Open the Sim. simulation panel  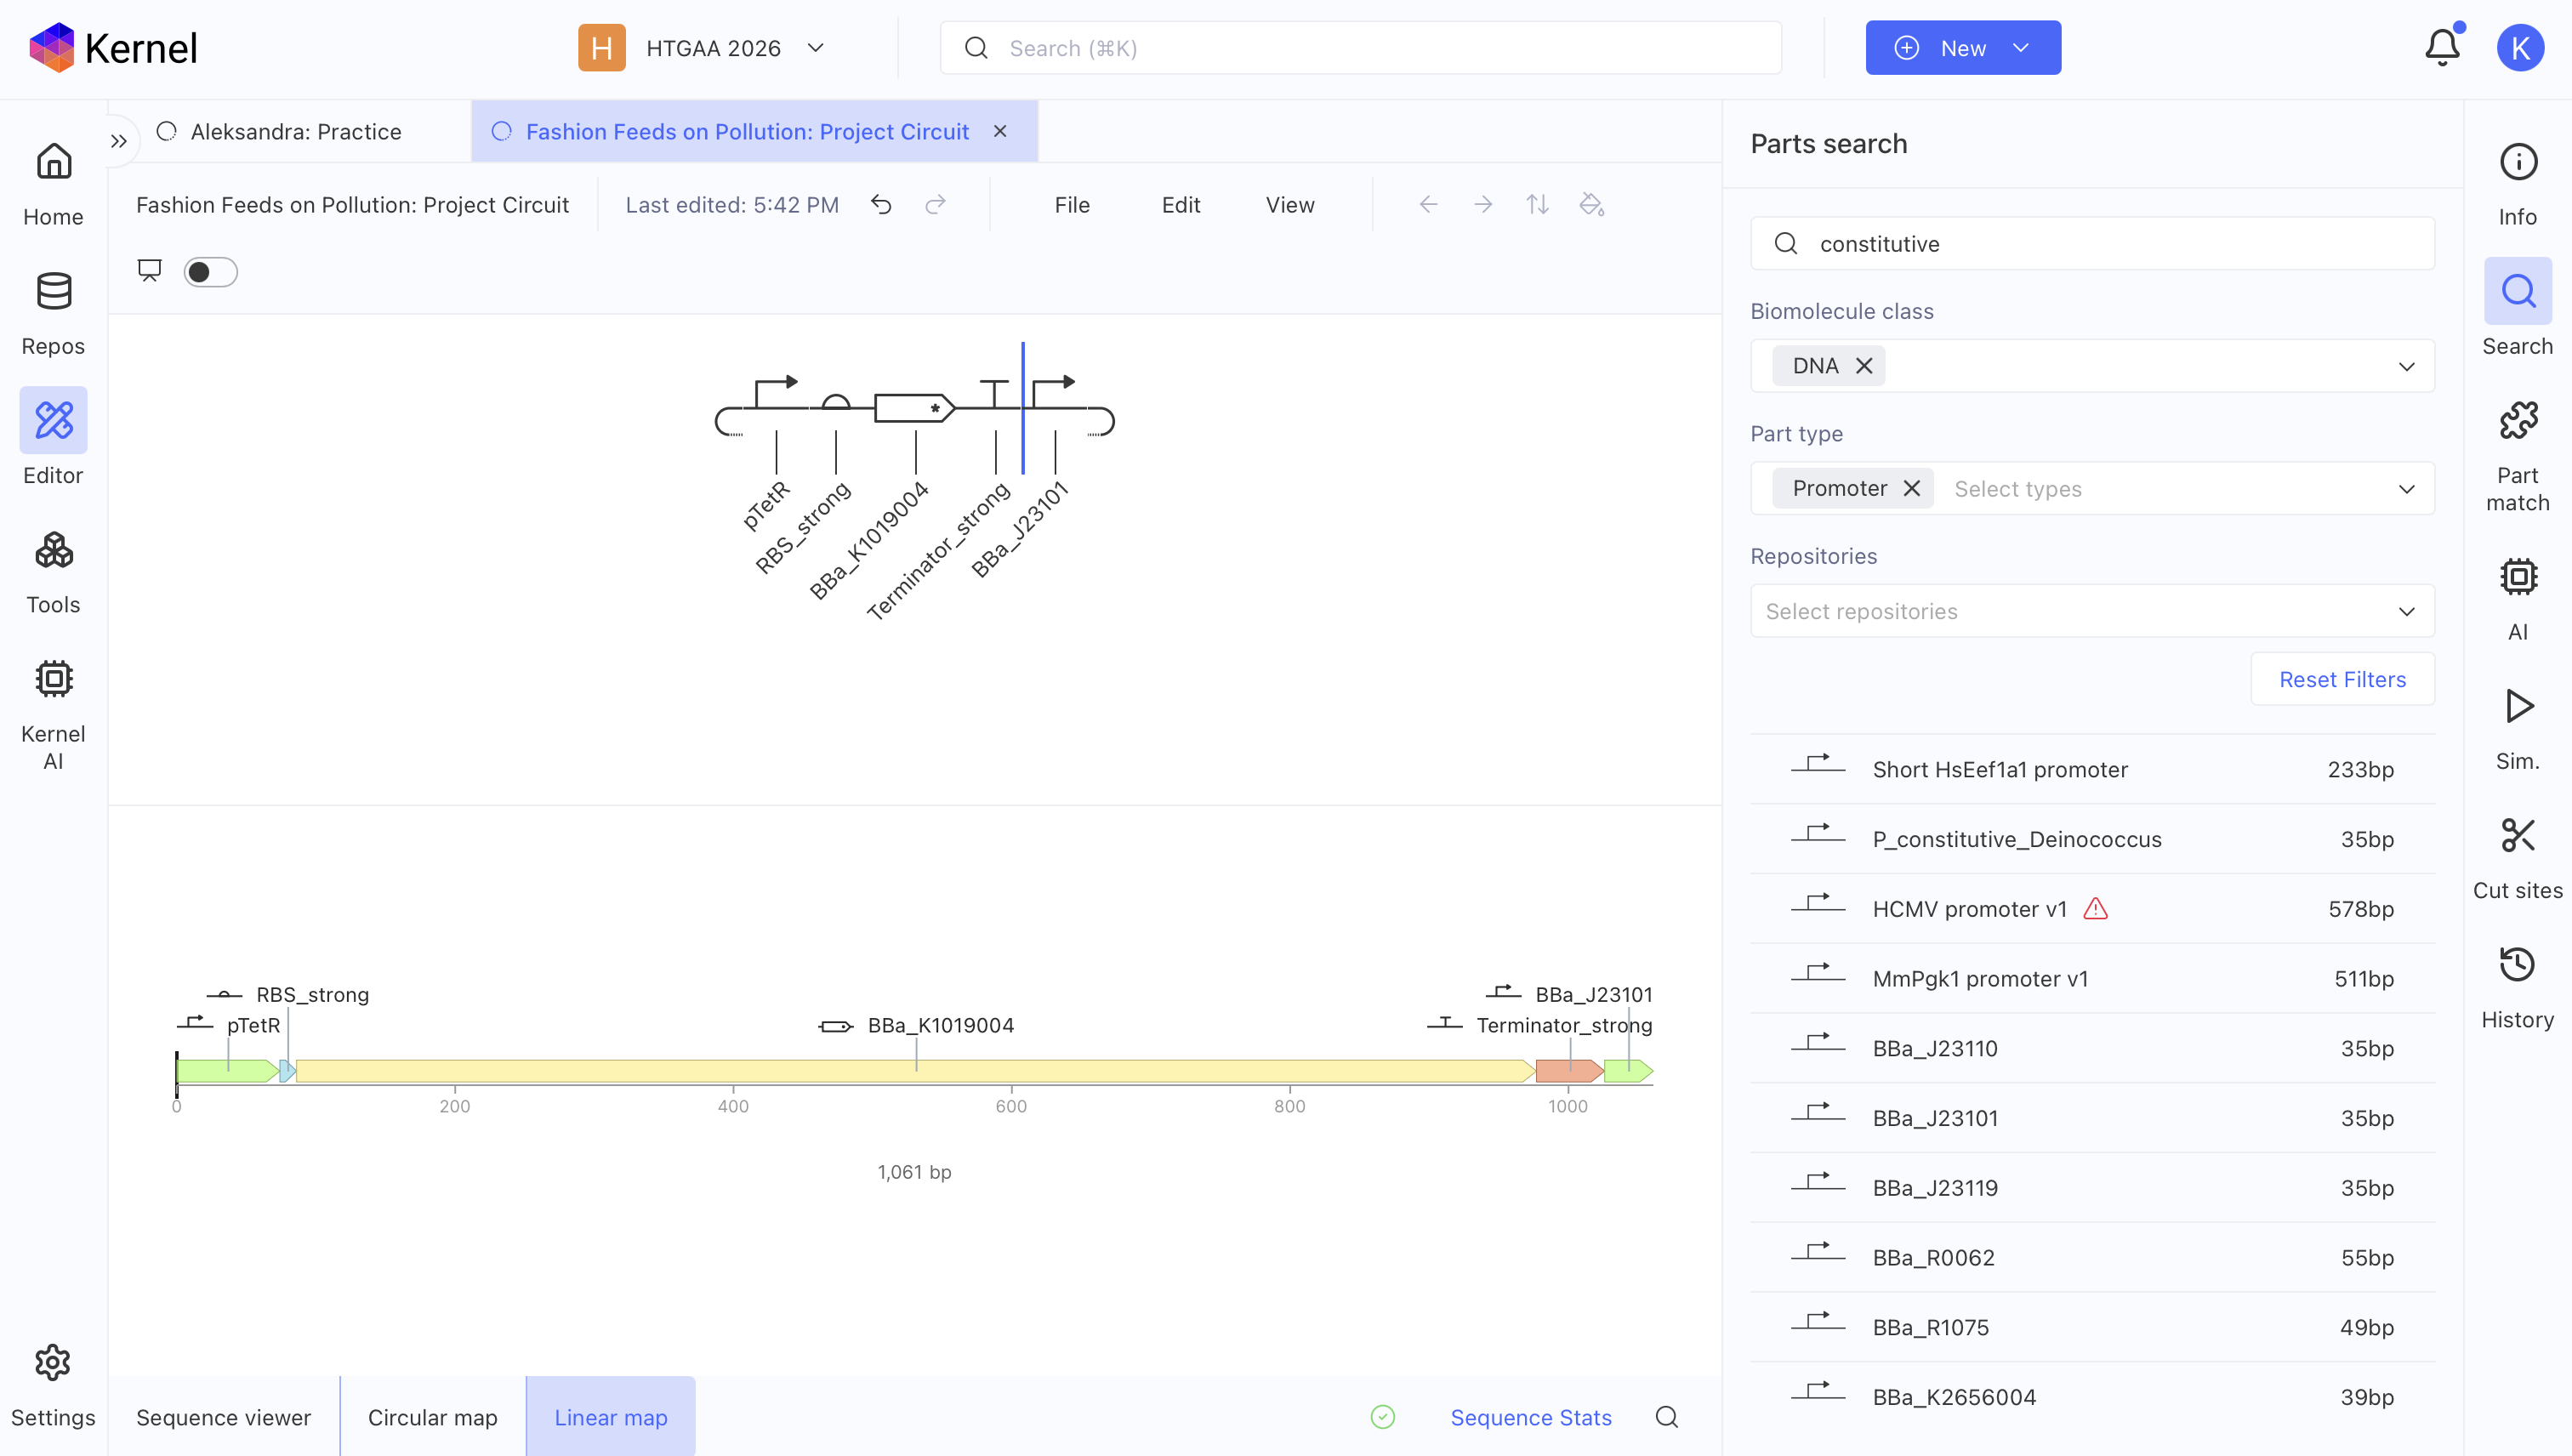[x=2517, y=731]
